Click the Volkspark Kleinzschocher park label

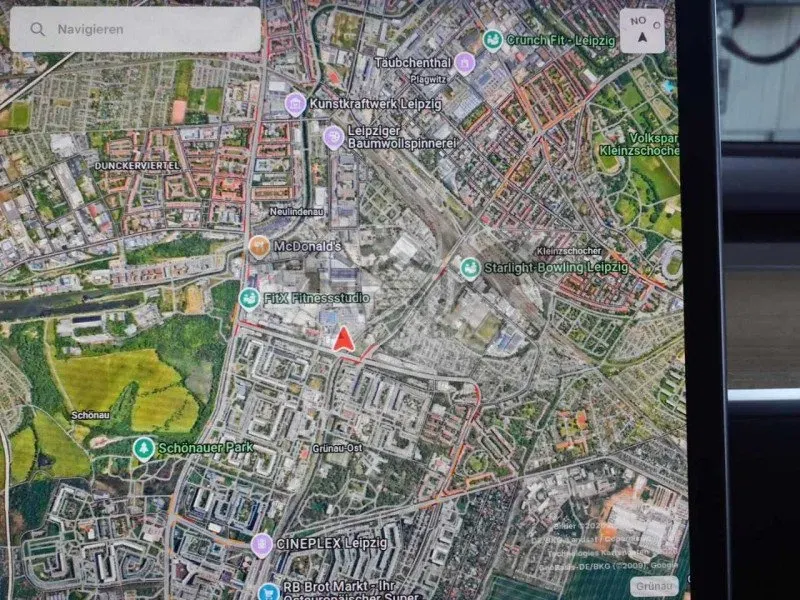pyautogui.click(x=640, y=144)
